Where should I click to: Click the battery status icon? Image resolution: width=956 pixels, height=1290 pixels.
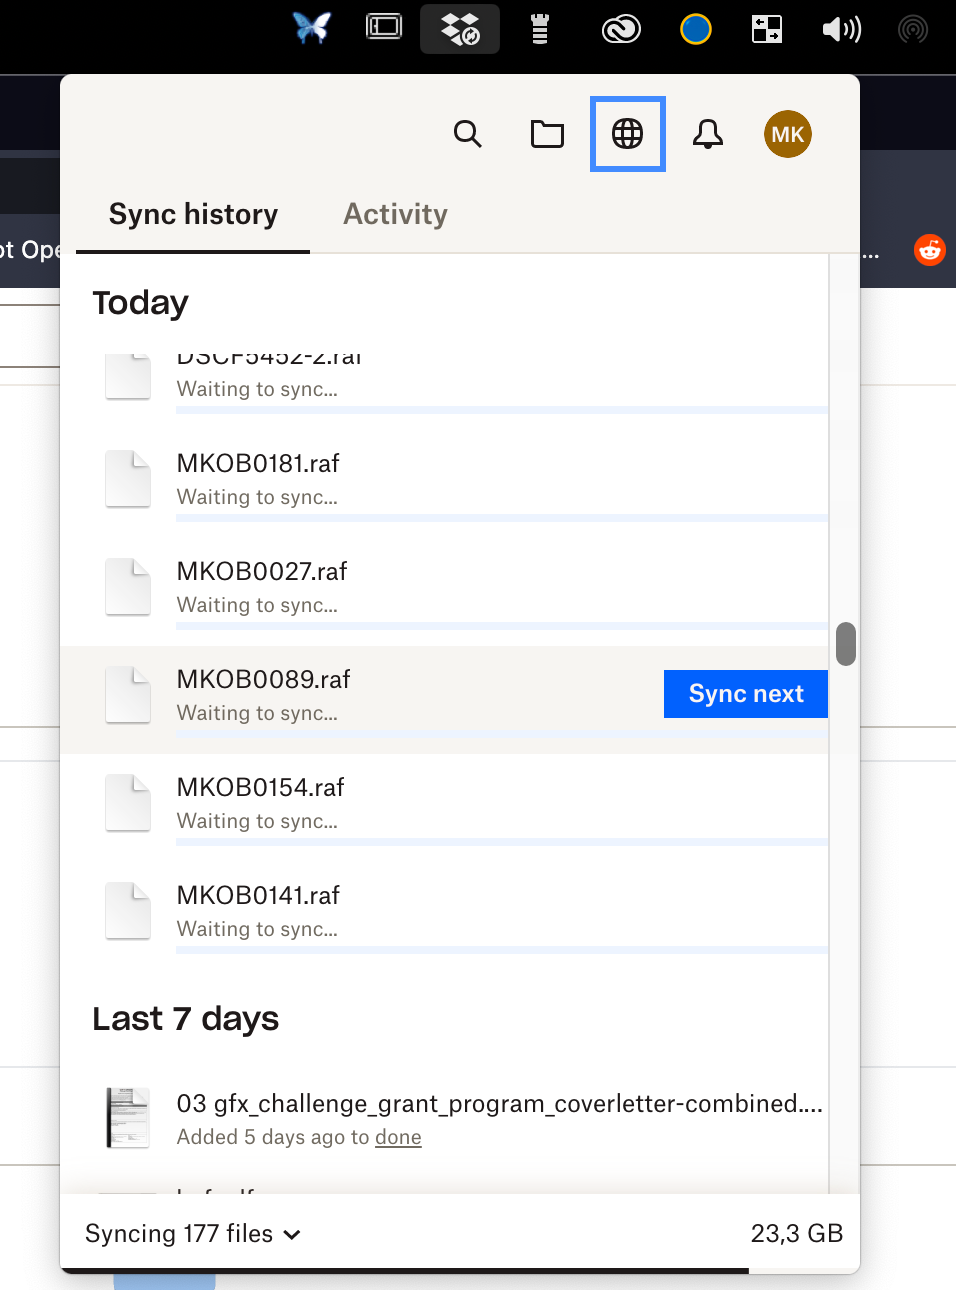[x=539, y=29]
